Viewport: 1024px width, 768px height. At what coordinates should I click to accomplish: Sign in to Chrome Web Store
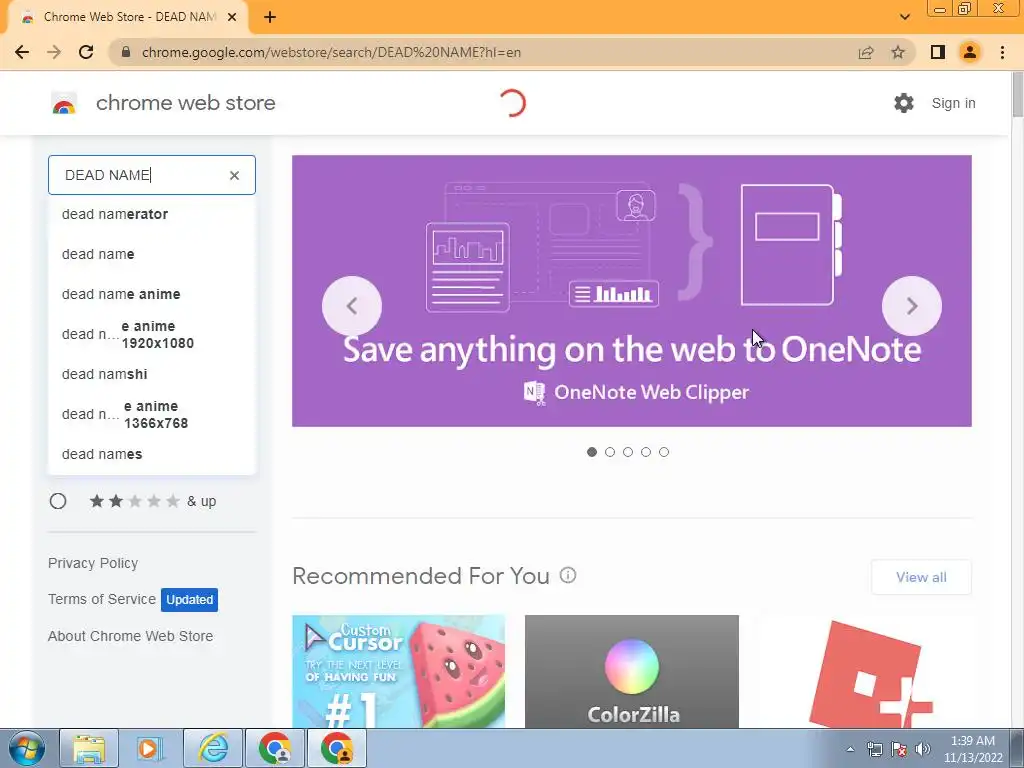pos(953,103)
